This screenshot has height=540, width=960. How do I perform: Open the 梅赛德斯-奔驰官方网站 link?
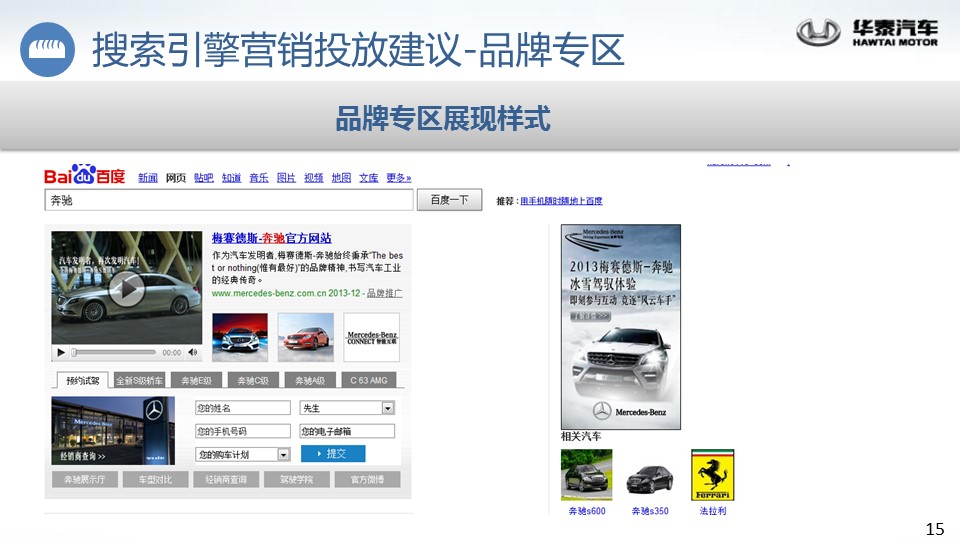point(271,238)
